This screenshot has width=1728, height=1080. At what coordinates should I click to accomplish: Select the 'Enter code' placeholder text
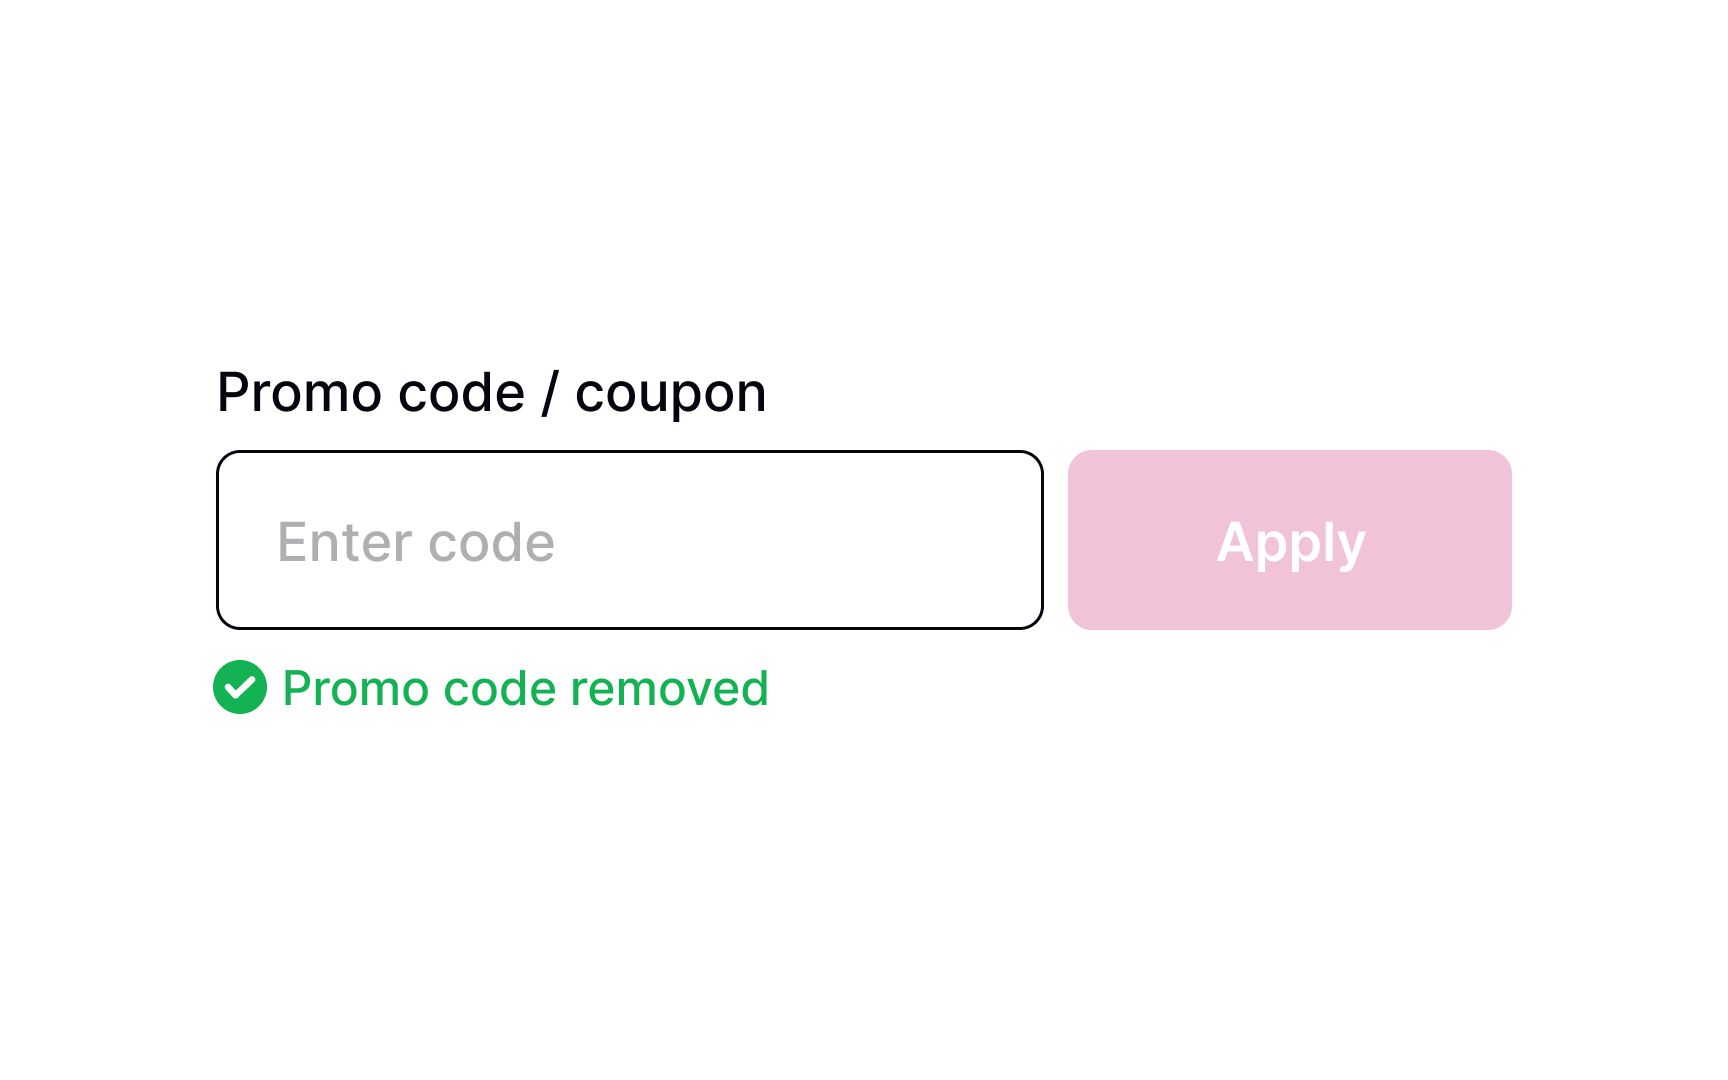(416, 541)
